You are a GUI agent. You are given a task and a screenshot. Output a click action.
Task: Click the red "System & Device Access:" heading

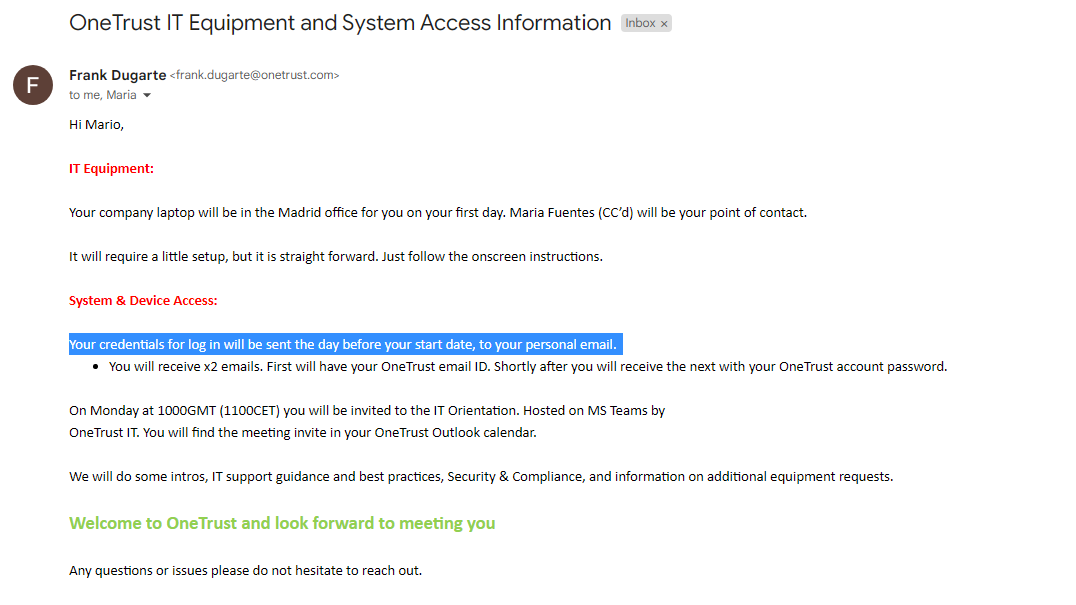[143, 301]
